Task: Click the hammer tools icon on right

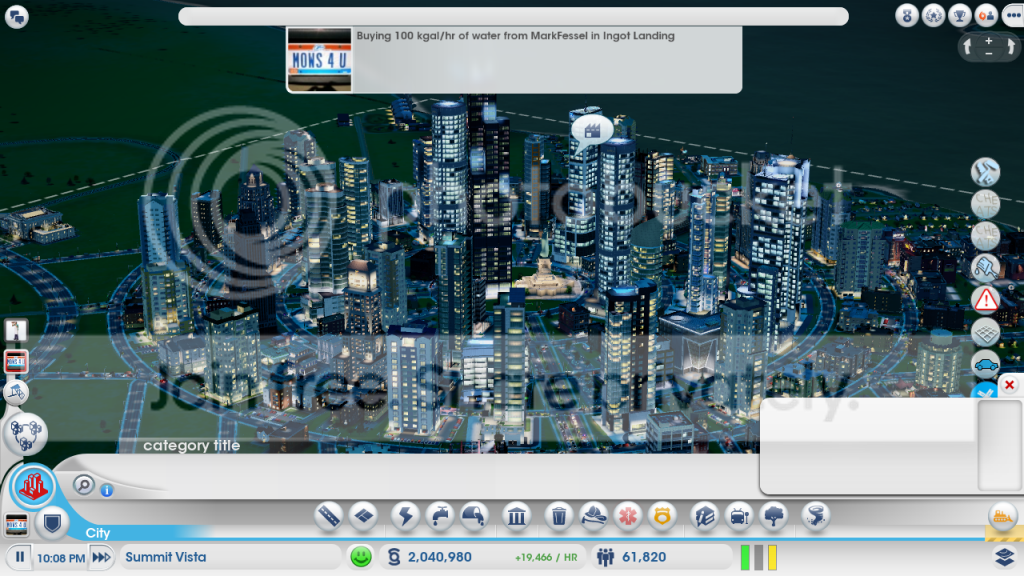Action: (985, 172)
